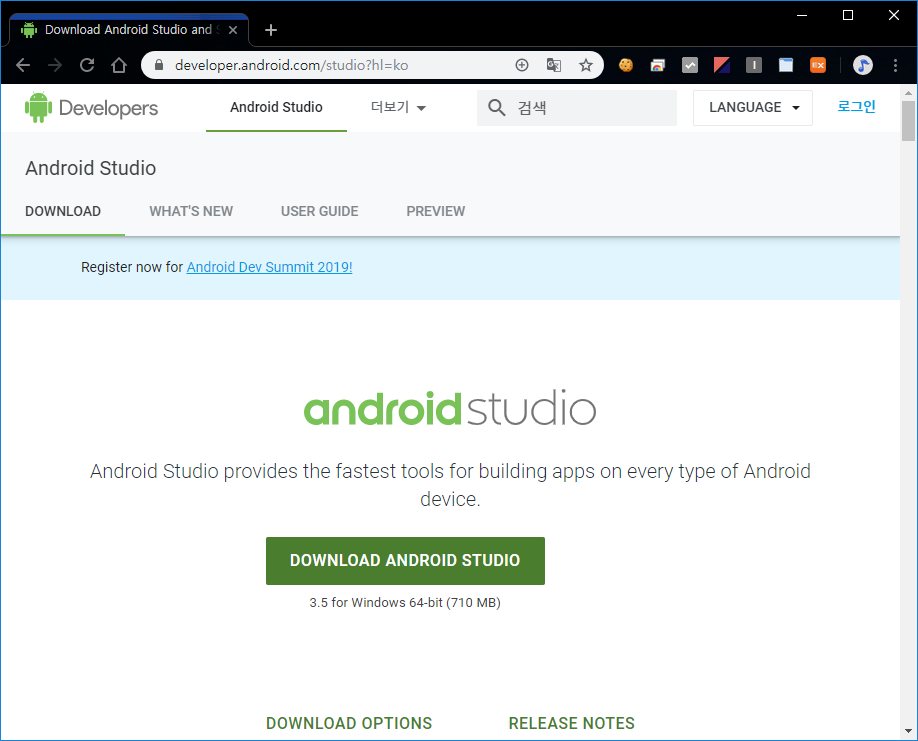Minimize the Chrome window
The image size is (918, 741).
(x=802, y=15)
